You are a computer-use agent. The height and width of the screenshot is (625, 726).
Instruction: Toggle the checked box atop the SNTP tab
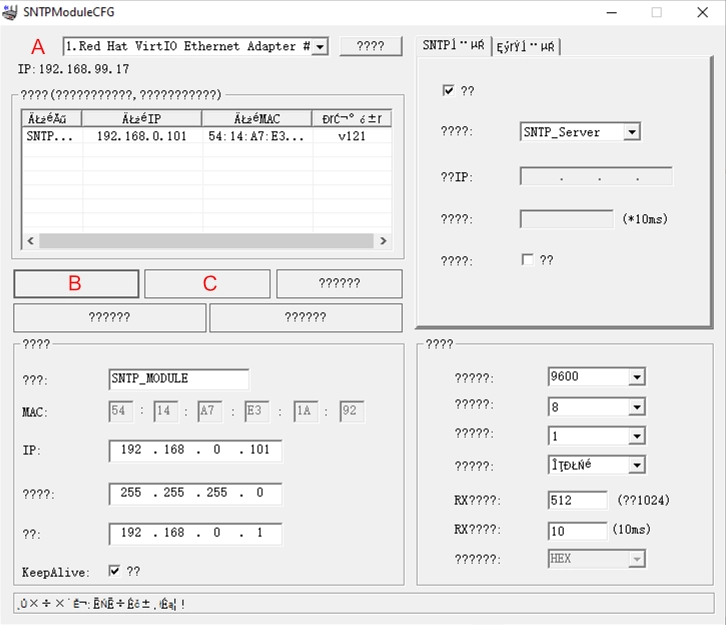tap(448, 90)
